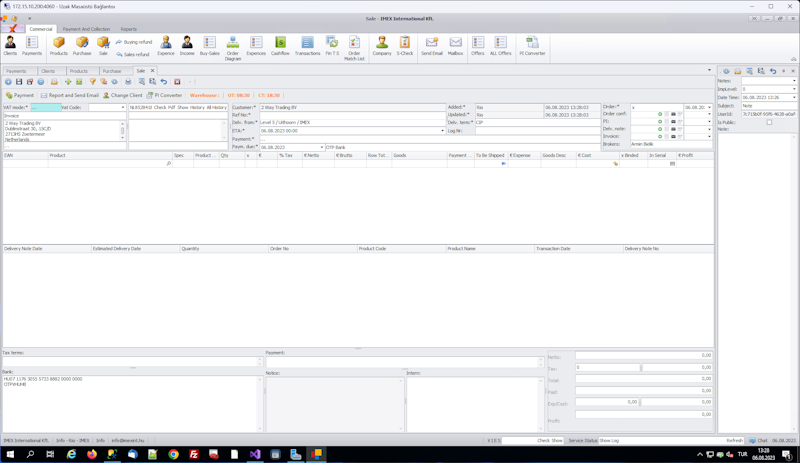This screenshot has width=800, height=463.
Task: Expand the Notes dropdown in side panel
Action: tap(794, 81)
